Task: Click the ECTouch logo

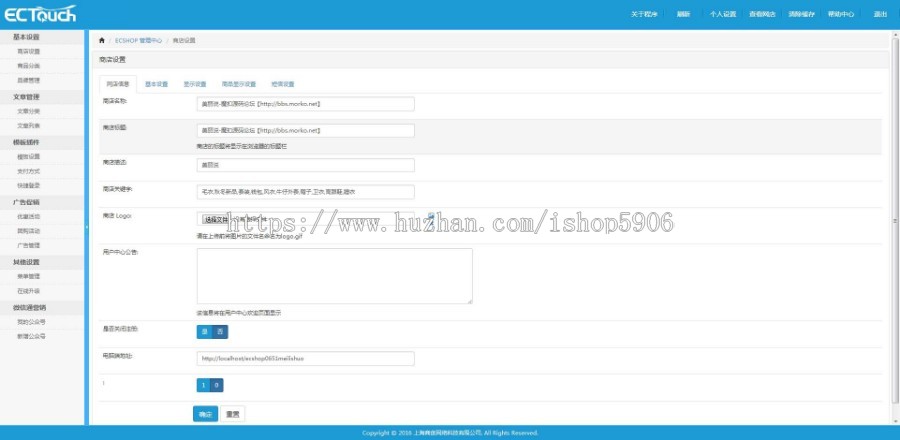Action: 40,14
